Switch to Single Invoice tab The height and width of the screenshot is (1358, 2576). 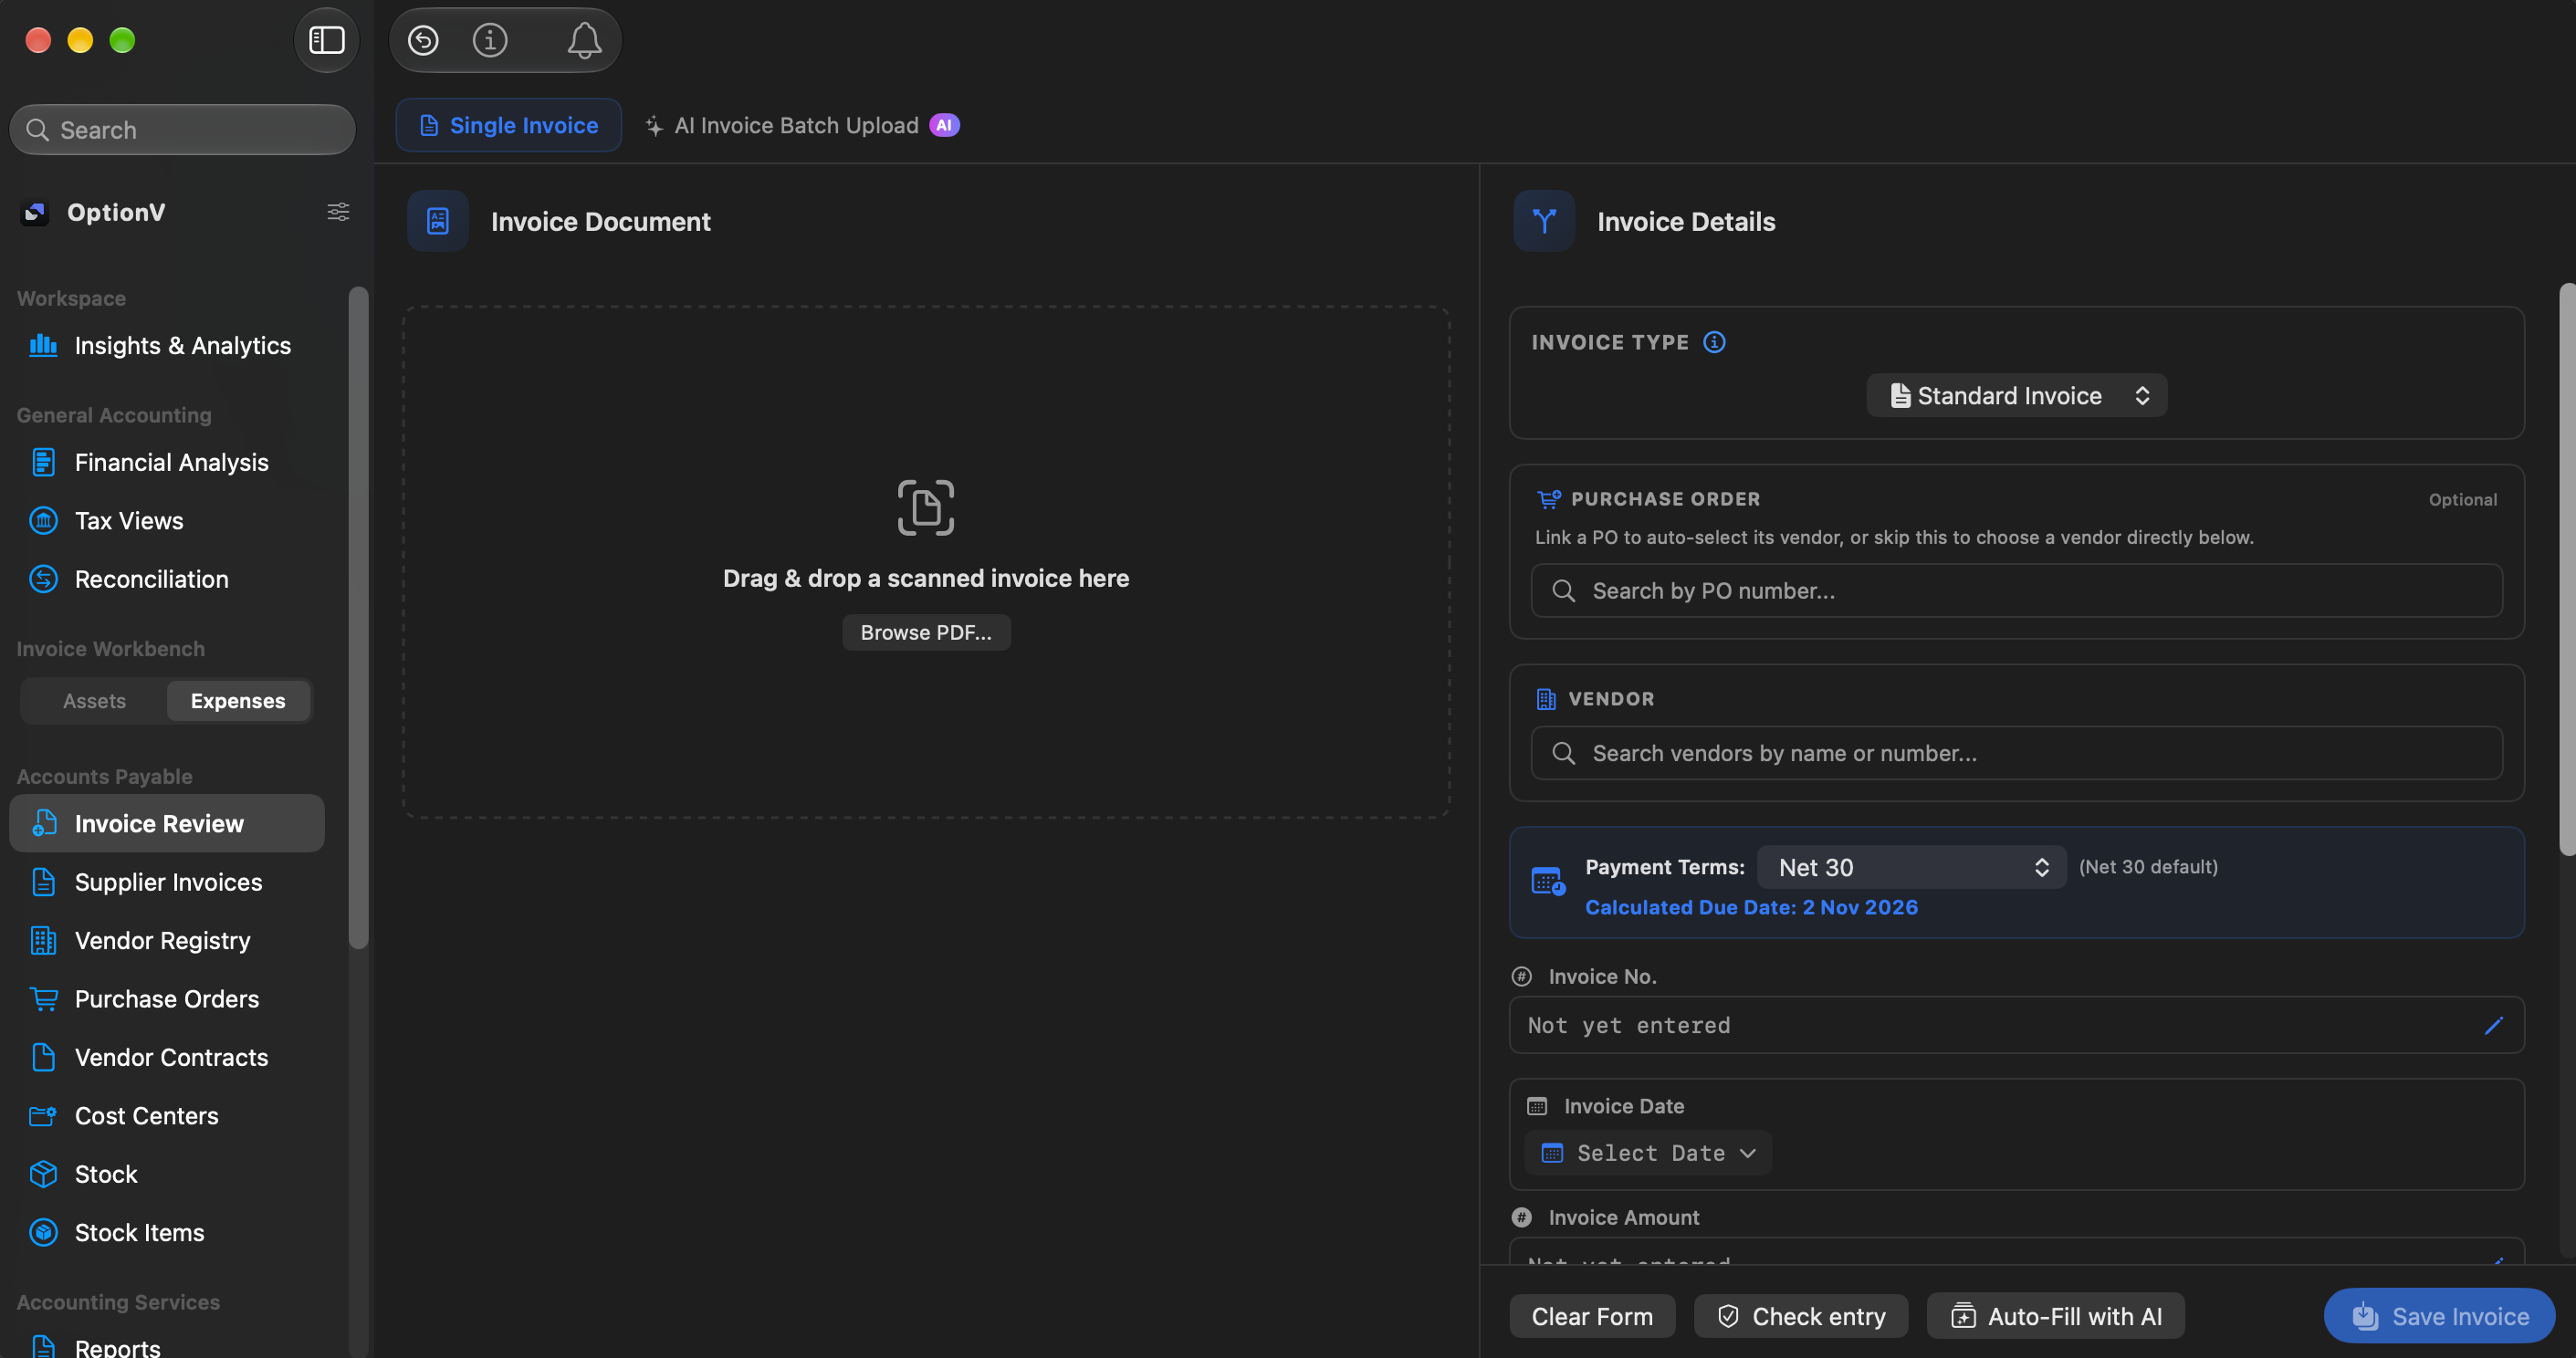pos(509,125)
